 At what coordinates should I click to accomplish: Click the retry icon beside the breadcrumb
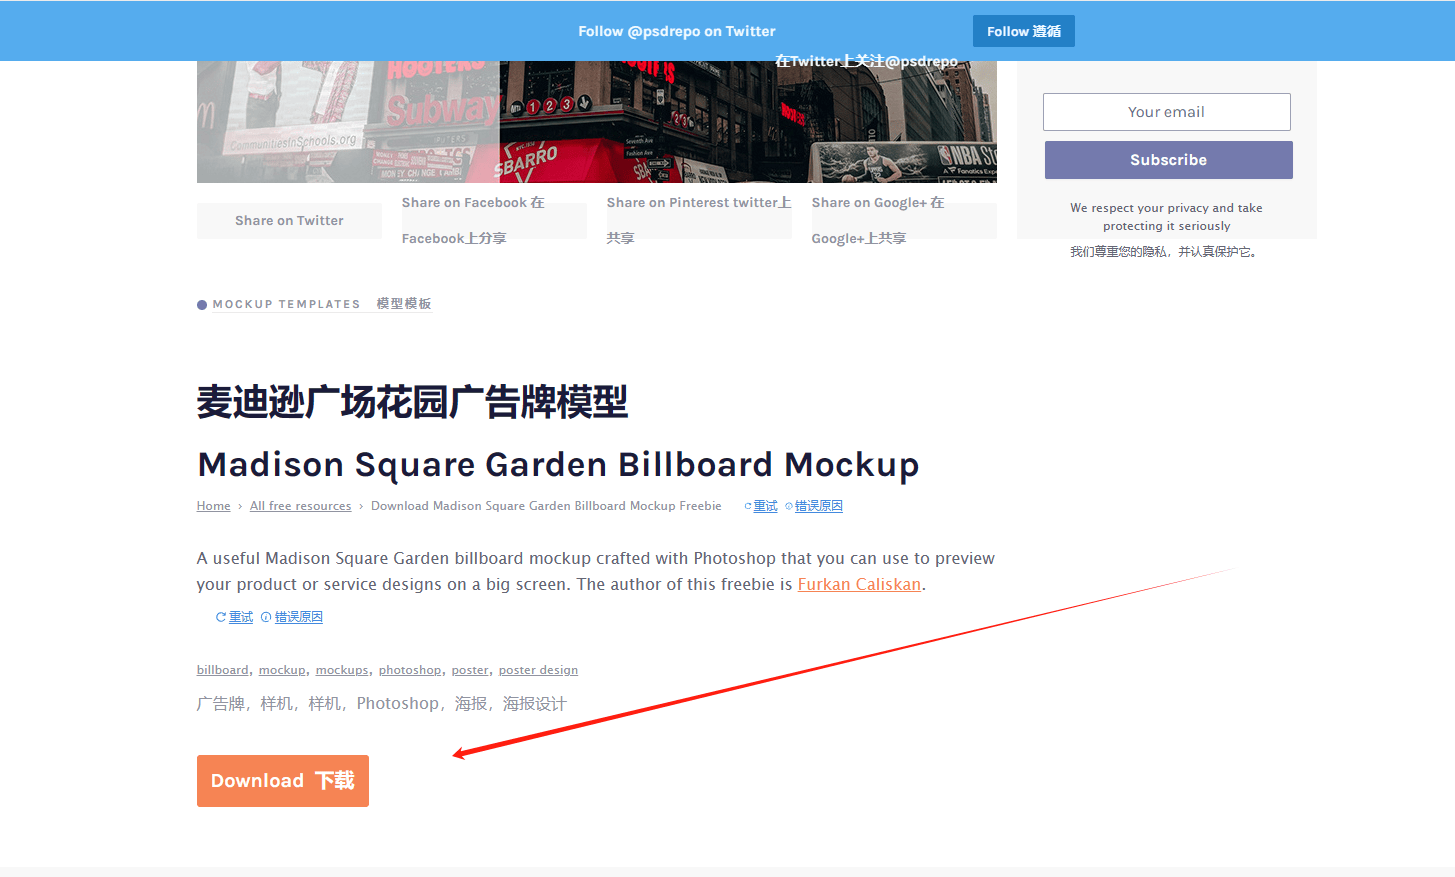coord(748,506)
